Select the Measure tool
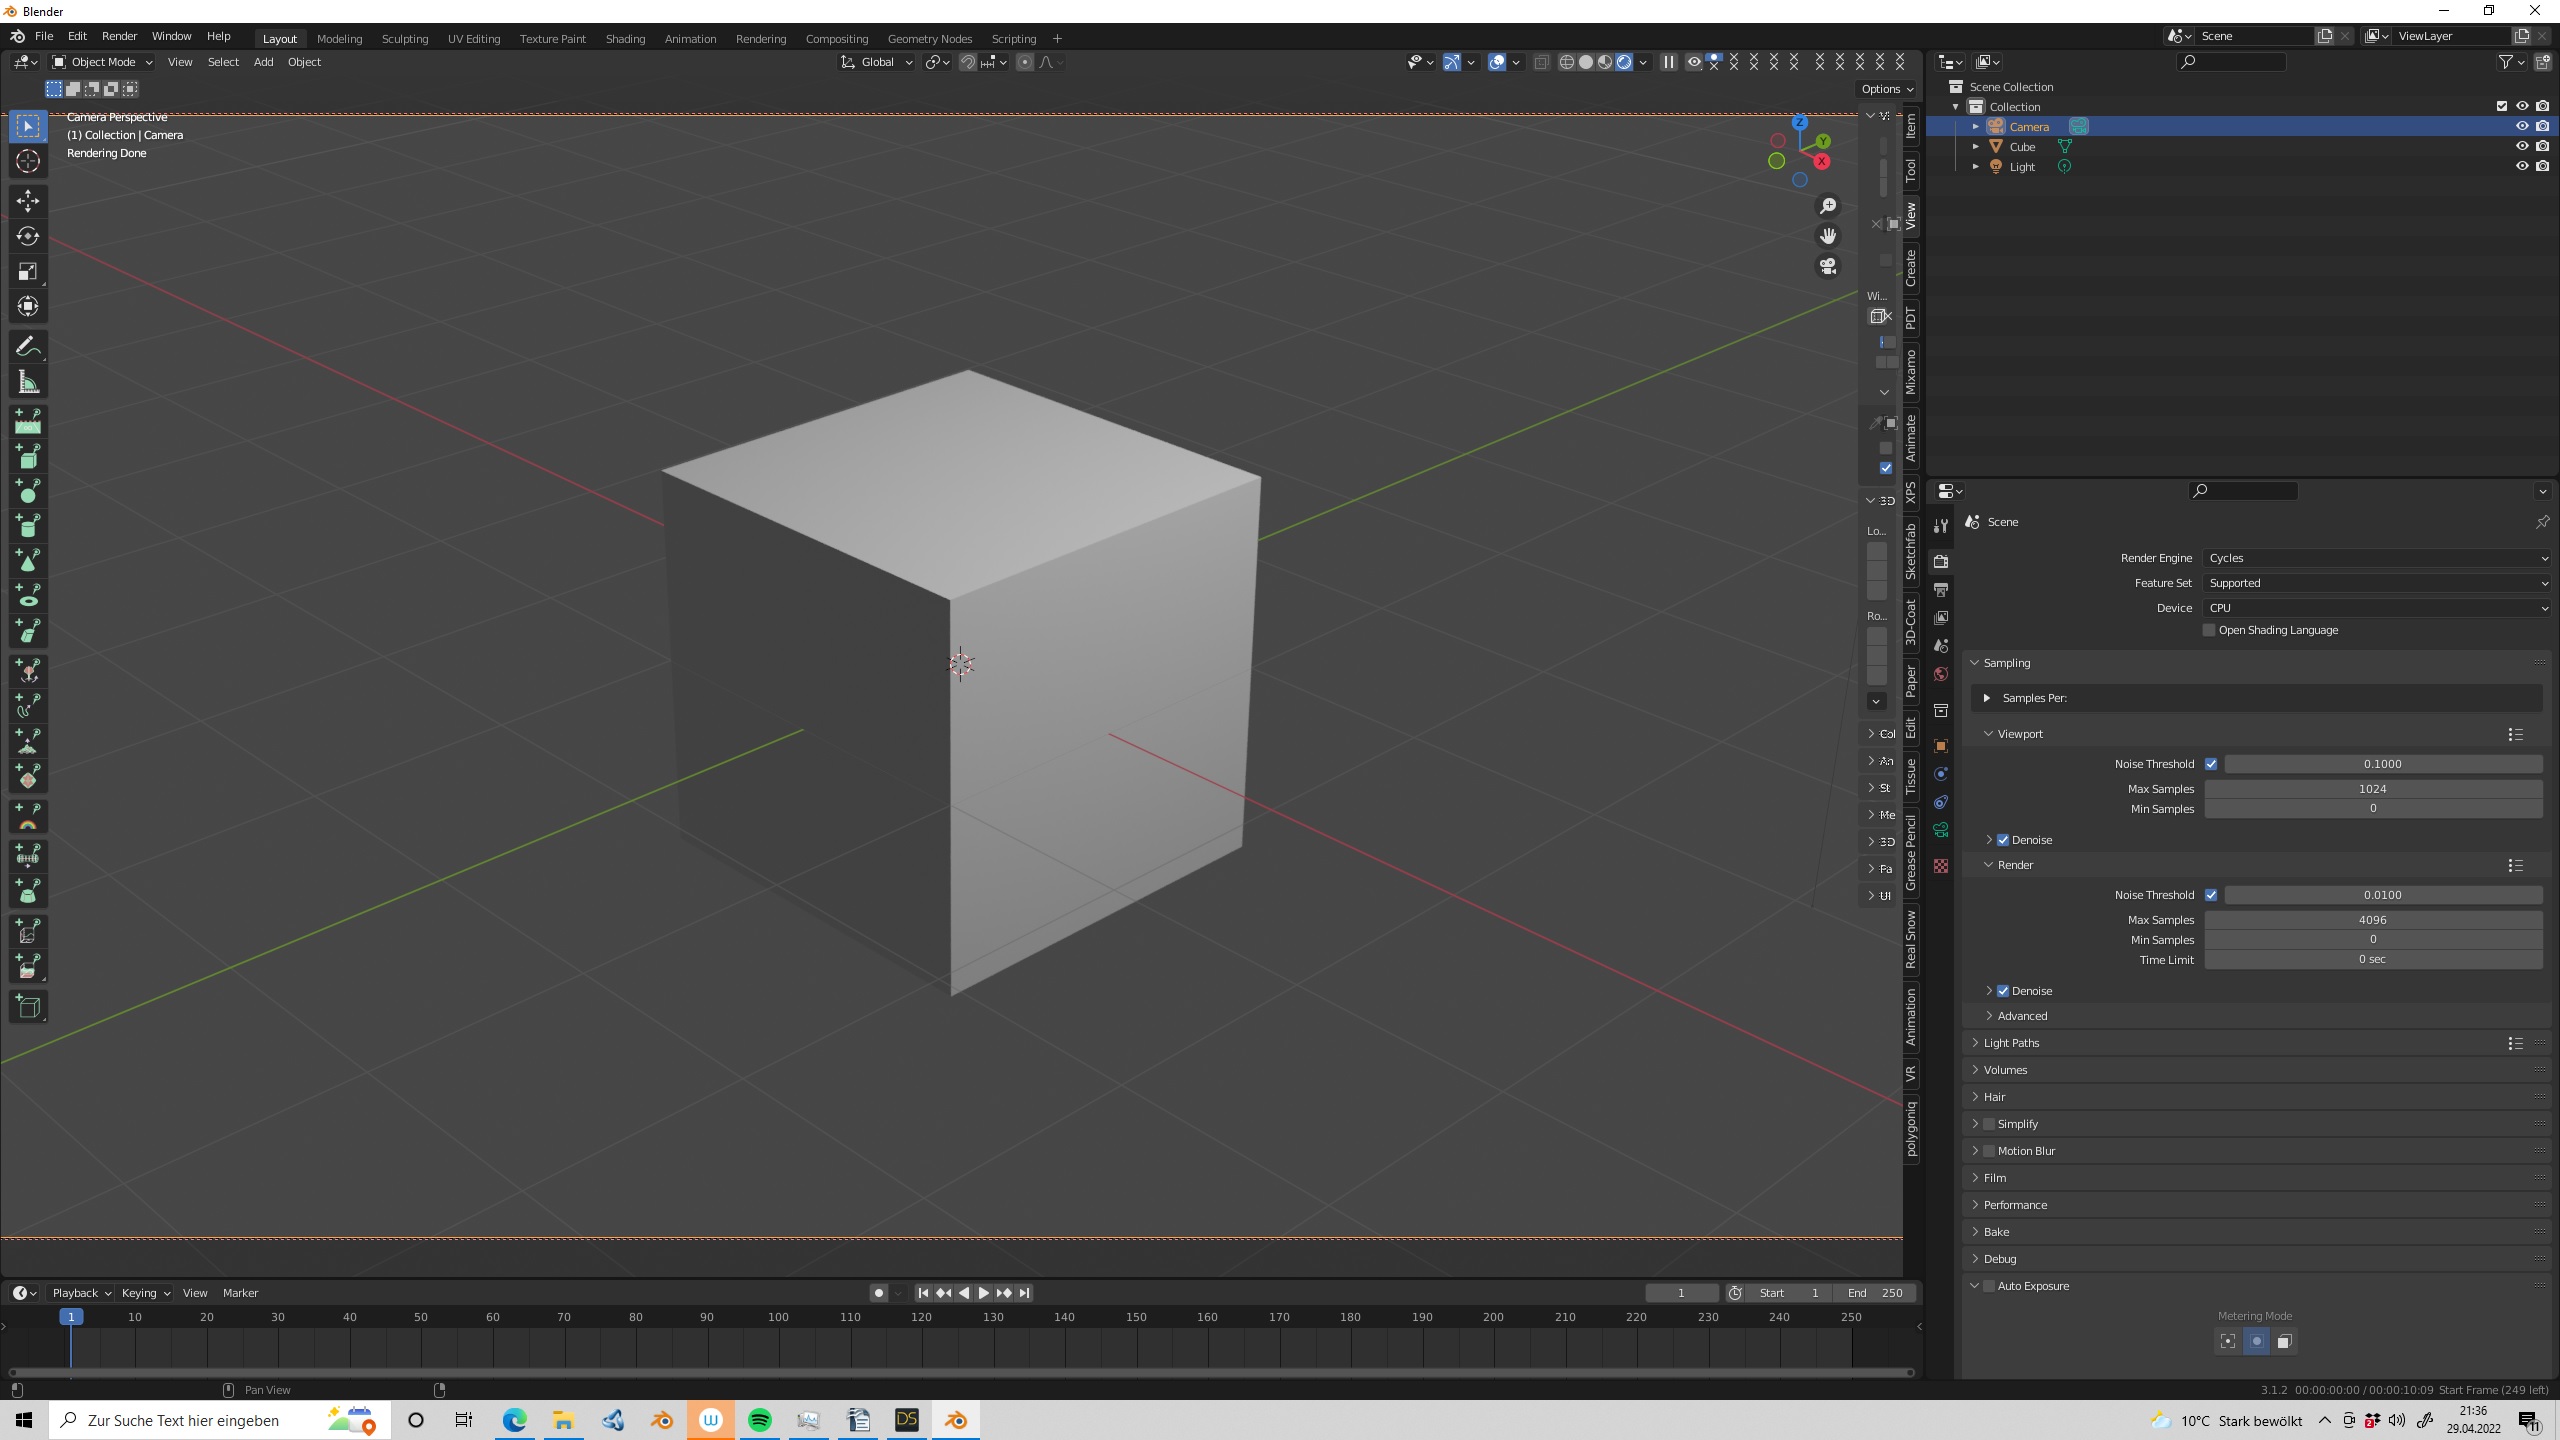Screen dimensions: 2560x1440 (x=28, y=382)
